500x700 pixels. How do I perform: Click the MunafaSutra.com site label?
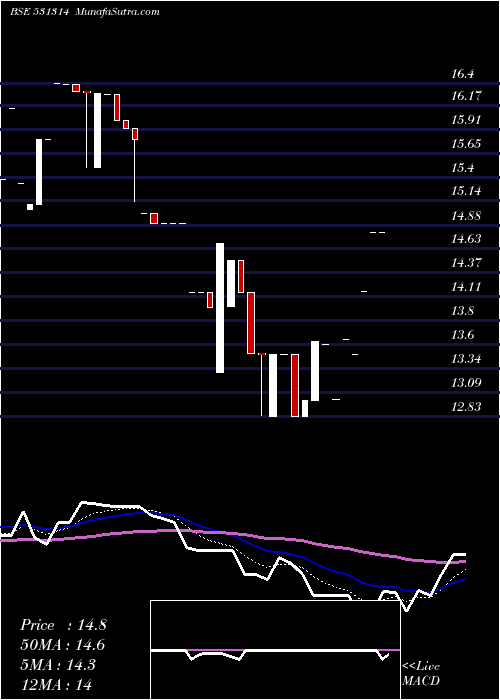[118, 12]
